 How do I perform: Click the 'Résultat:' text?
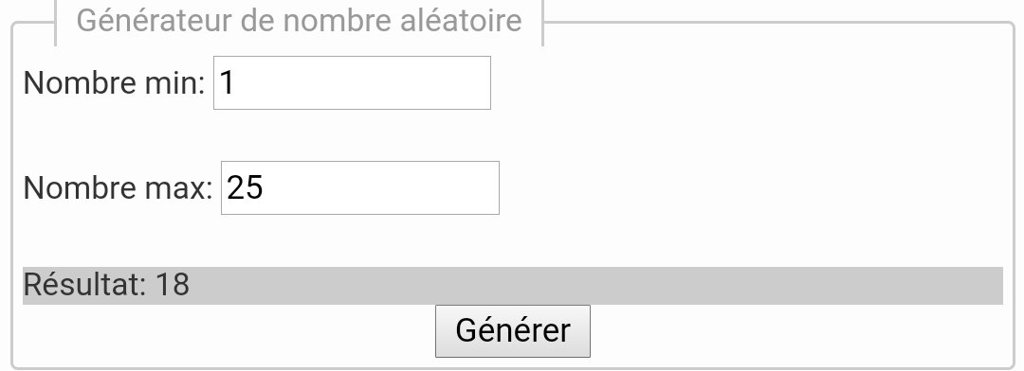tap(85, 285)
